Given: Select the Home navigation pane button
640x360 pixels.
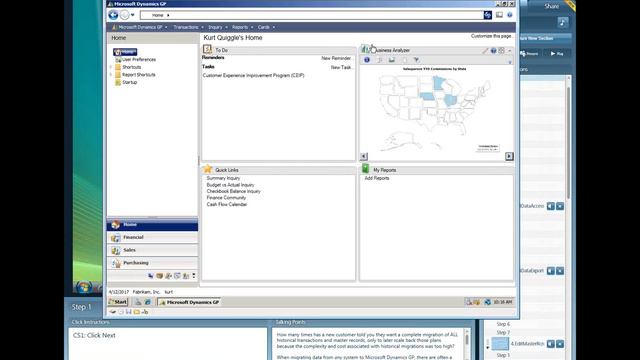Looking at the screenshot, I should click(152, 225).
